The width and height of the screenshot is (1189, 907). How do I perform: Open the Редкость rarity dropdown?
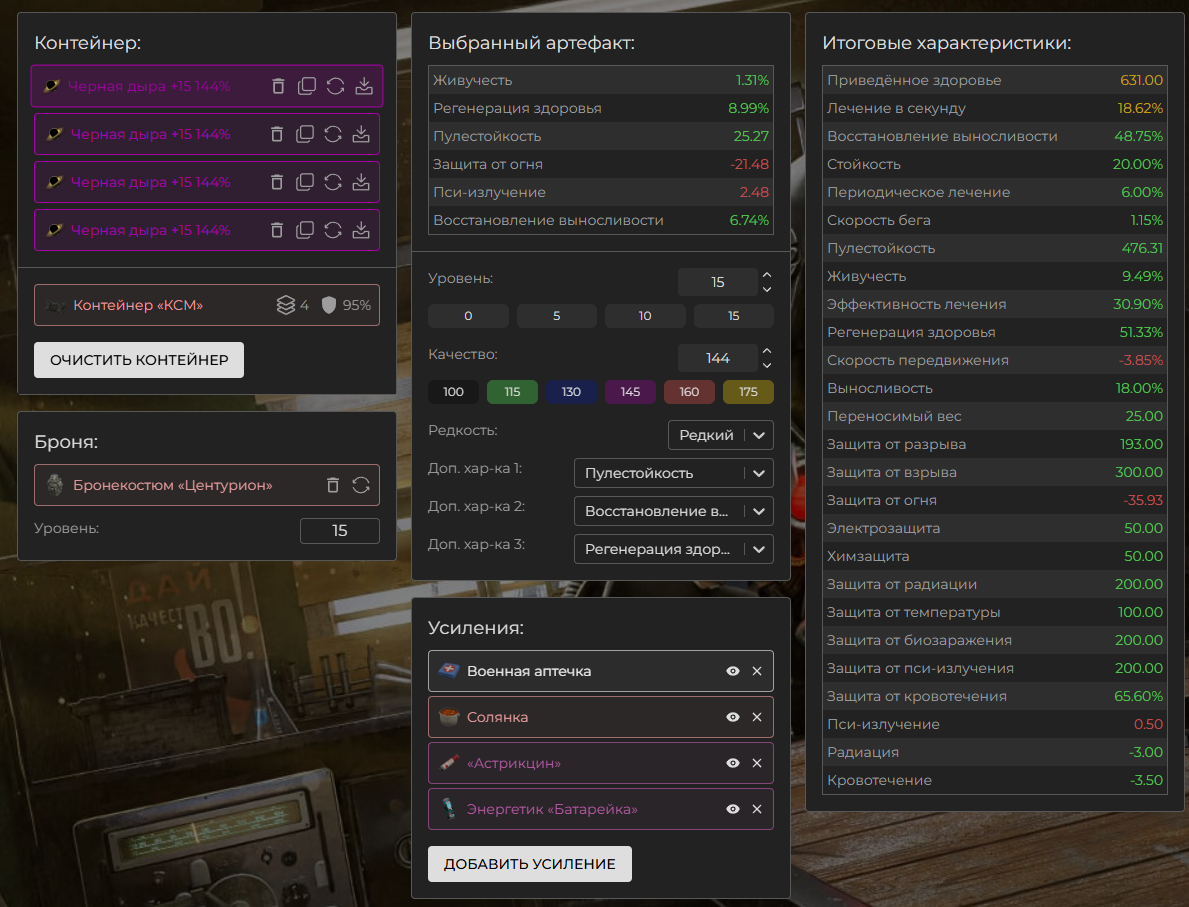[x=720, y=435]
